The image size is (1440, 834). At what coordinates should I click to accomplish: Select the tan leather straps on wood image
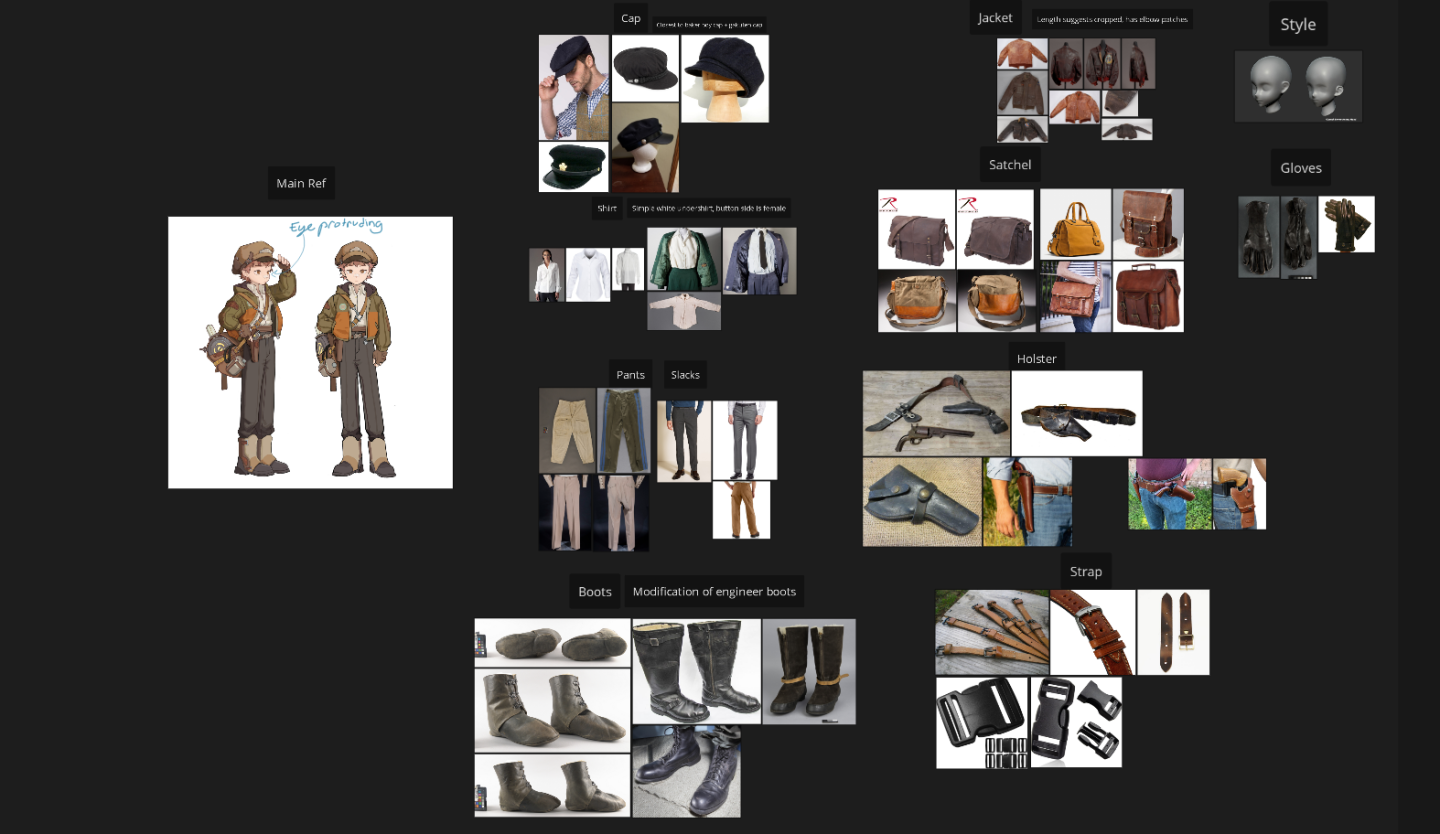point(992,632)
